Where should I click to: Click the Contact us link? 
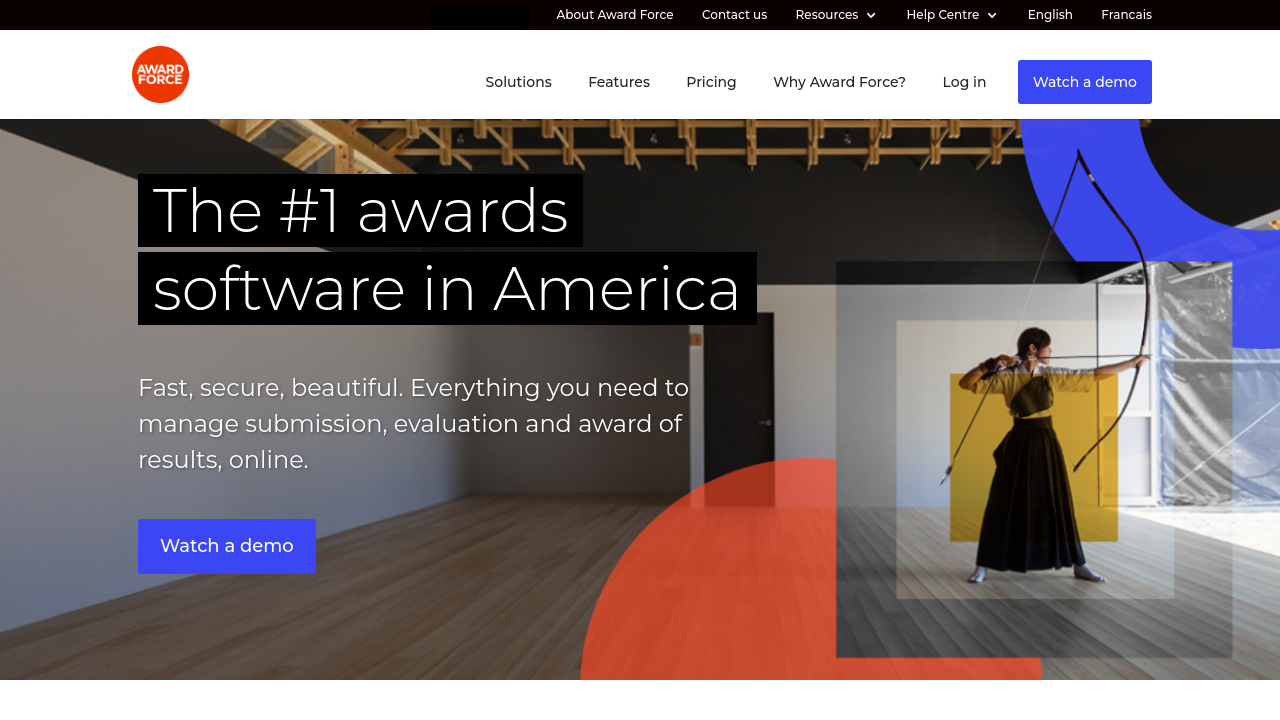(734, 15)
